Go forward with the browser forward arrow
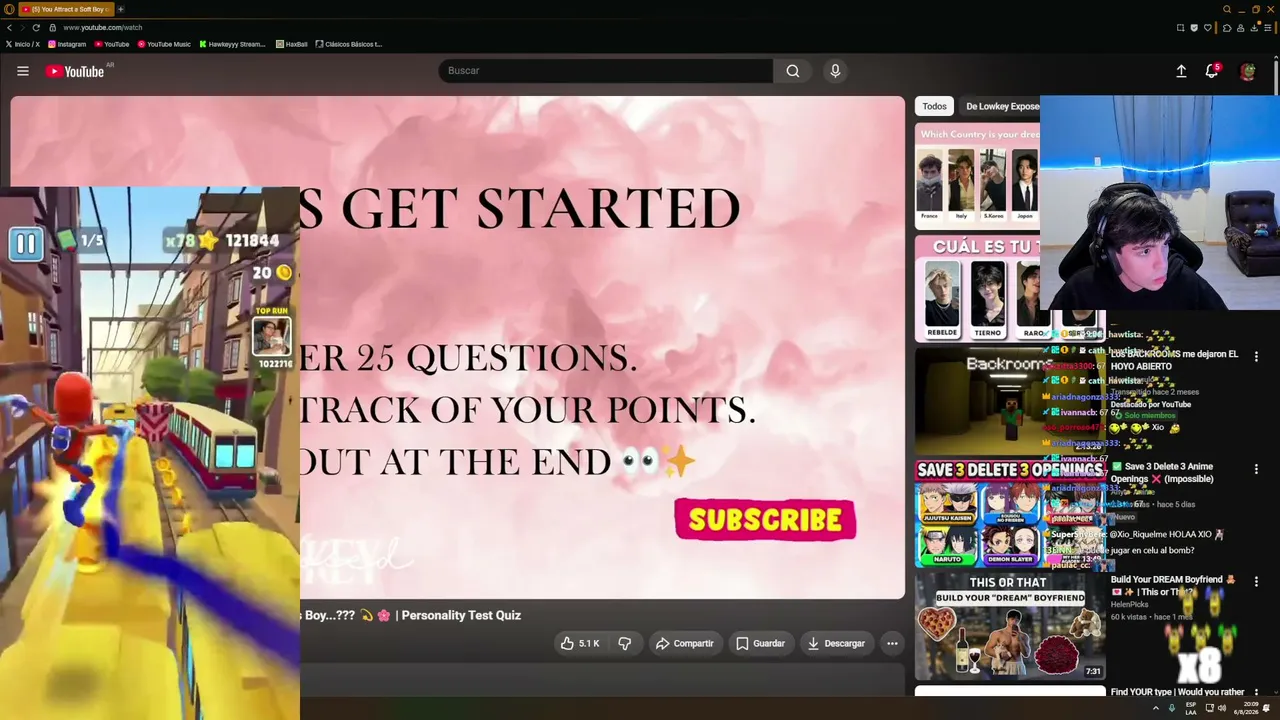 22,27
